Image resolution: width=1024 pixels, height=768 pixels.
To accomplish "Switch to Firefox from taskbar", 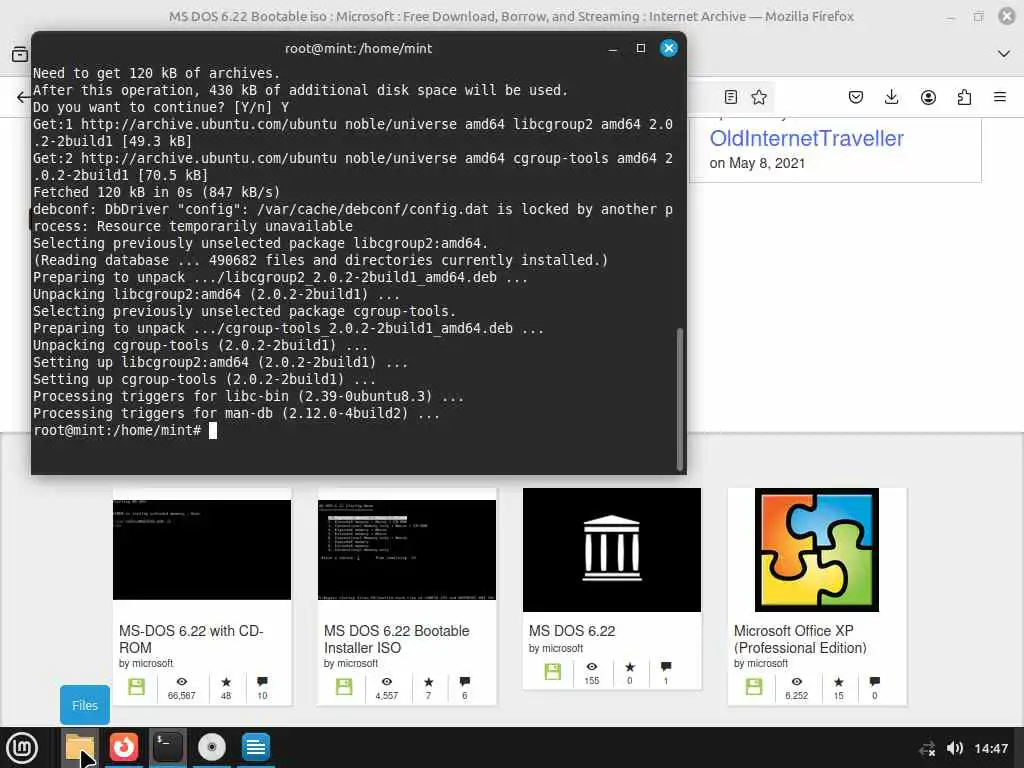I will tap(123, 748).
